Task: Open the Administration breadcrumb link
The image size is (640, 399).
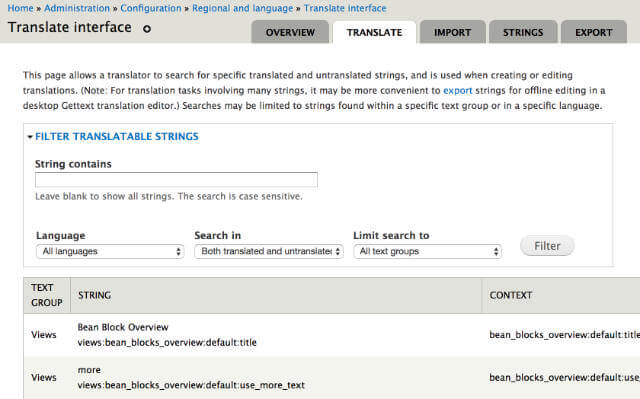Action: pos(77,8)
